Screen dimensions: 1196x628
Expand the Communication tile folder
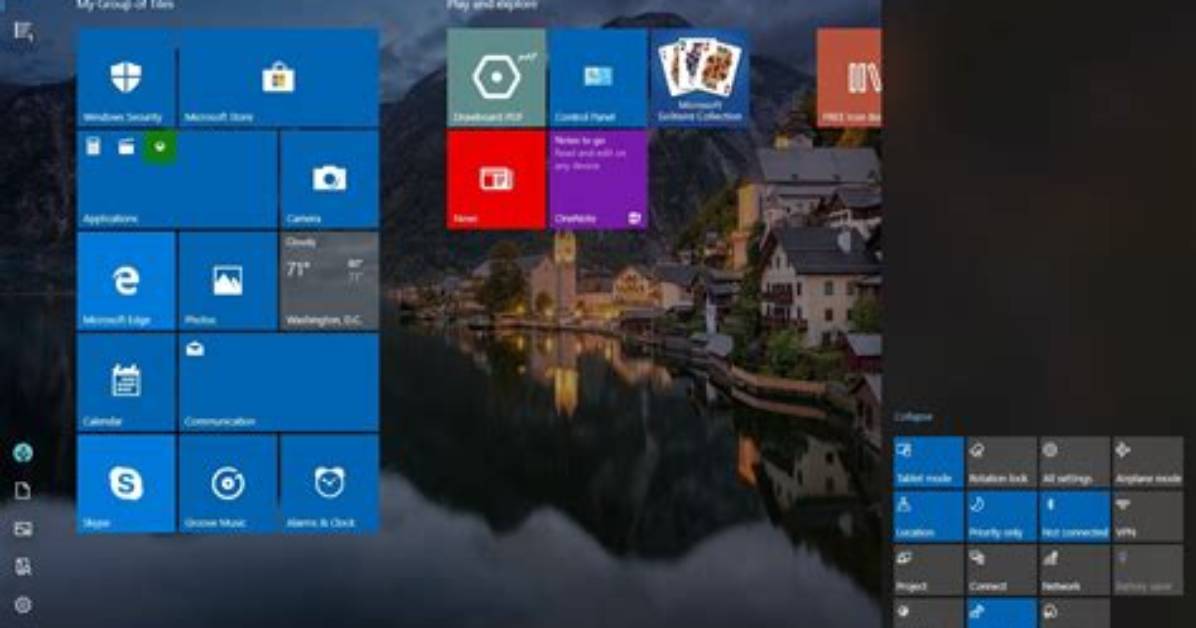point(278,382)
